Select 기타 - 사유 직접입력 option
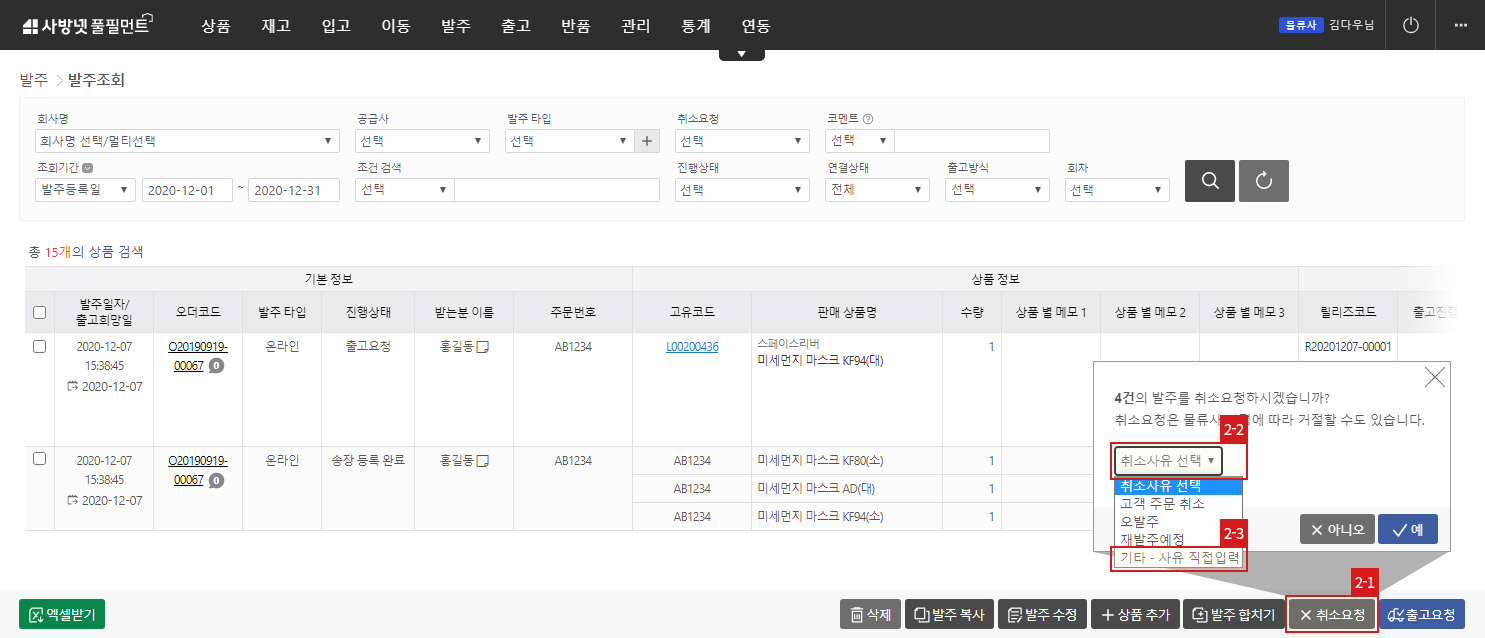The image size is (1485, 638). pos(1179,558)
